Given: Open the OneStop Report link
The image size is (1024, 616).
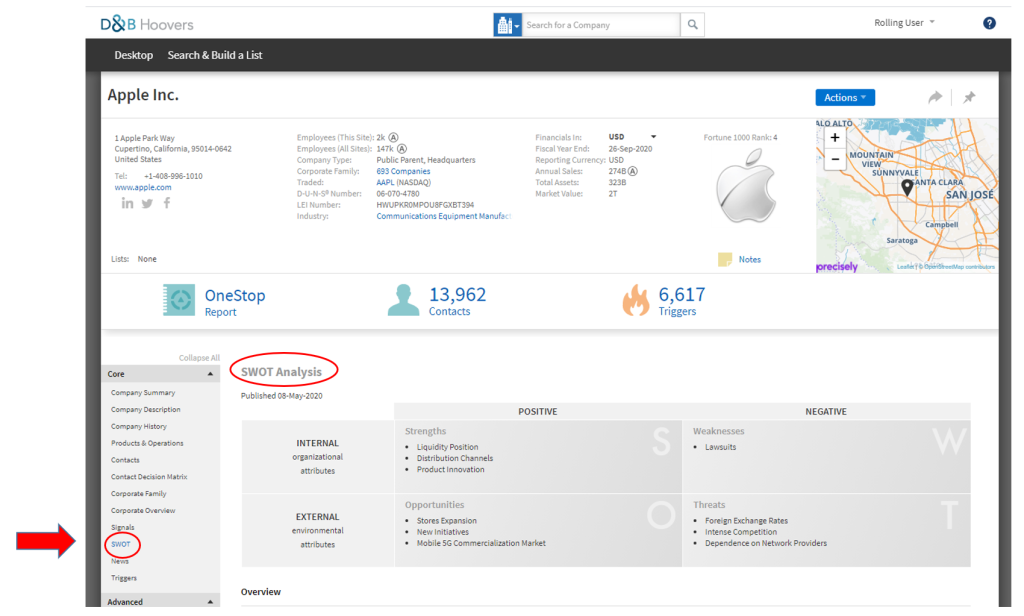Looking at the screenshot, I should tap(235, 302).
